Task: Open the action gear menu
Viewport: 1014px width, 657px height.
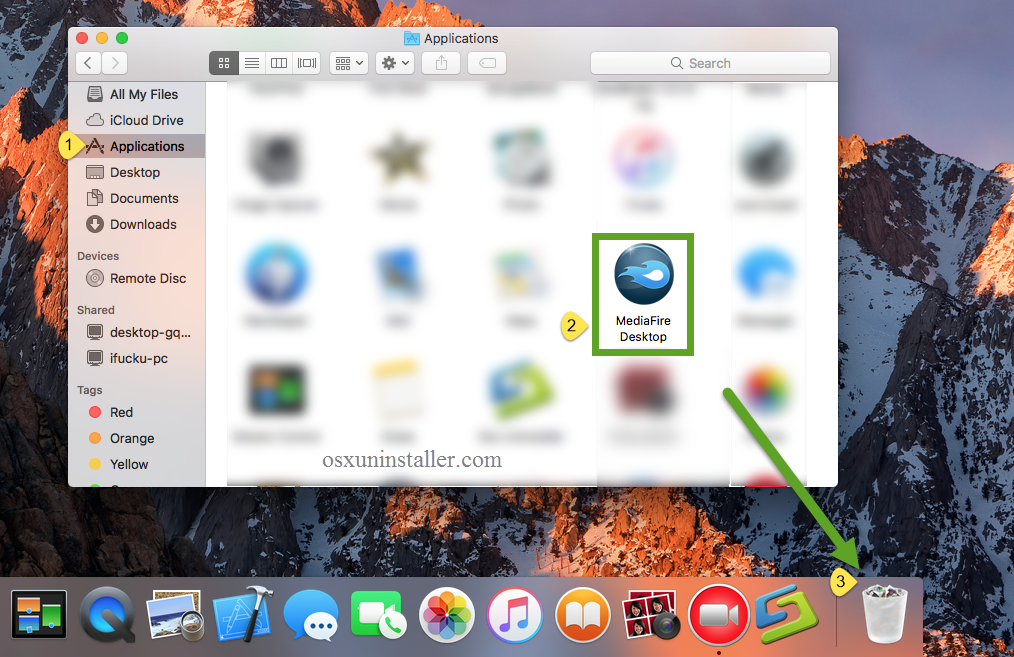Action: click(x=394, y=62)
